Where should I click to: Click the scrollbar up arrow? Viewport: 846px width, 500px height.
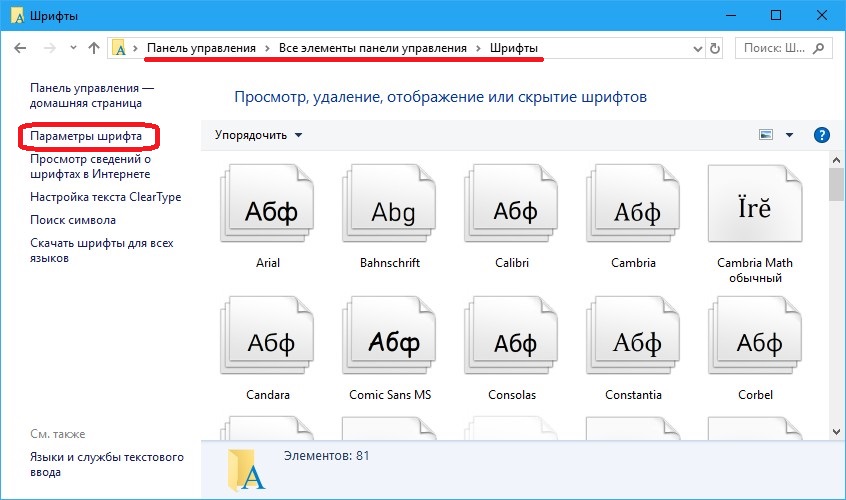(836, 160)
